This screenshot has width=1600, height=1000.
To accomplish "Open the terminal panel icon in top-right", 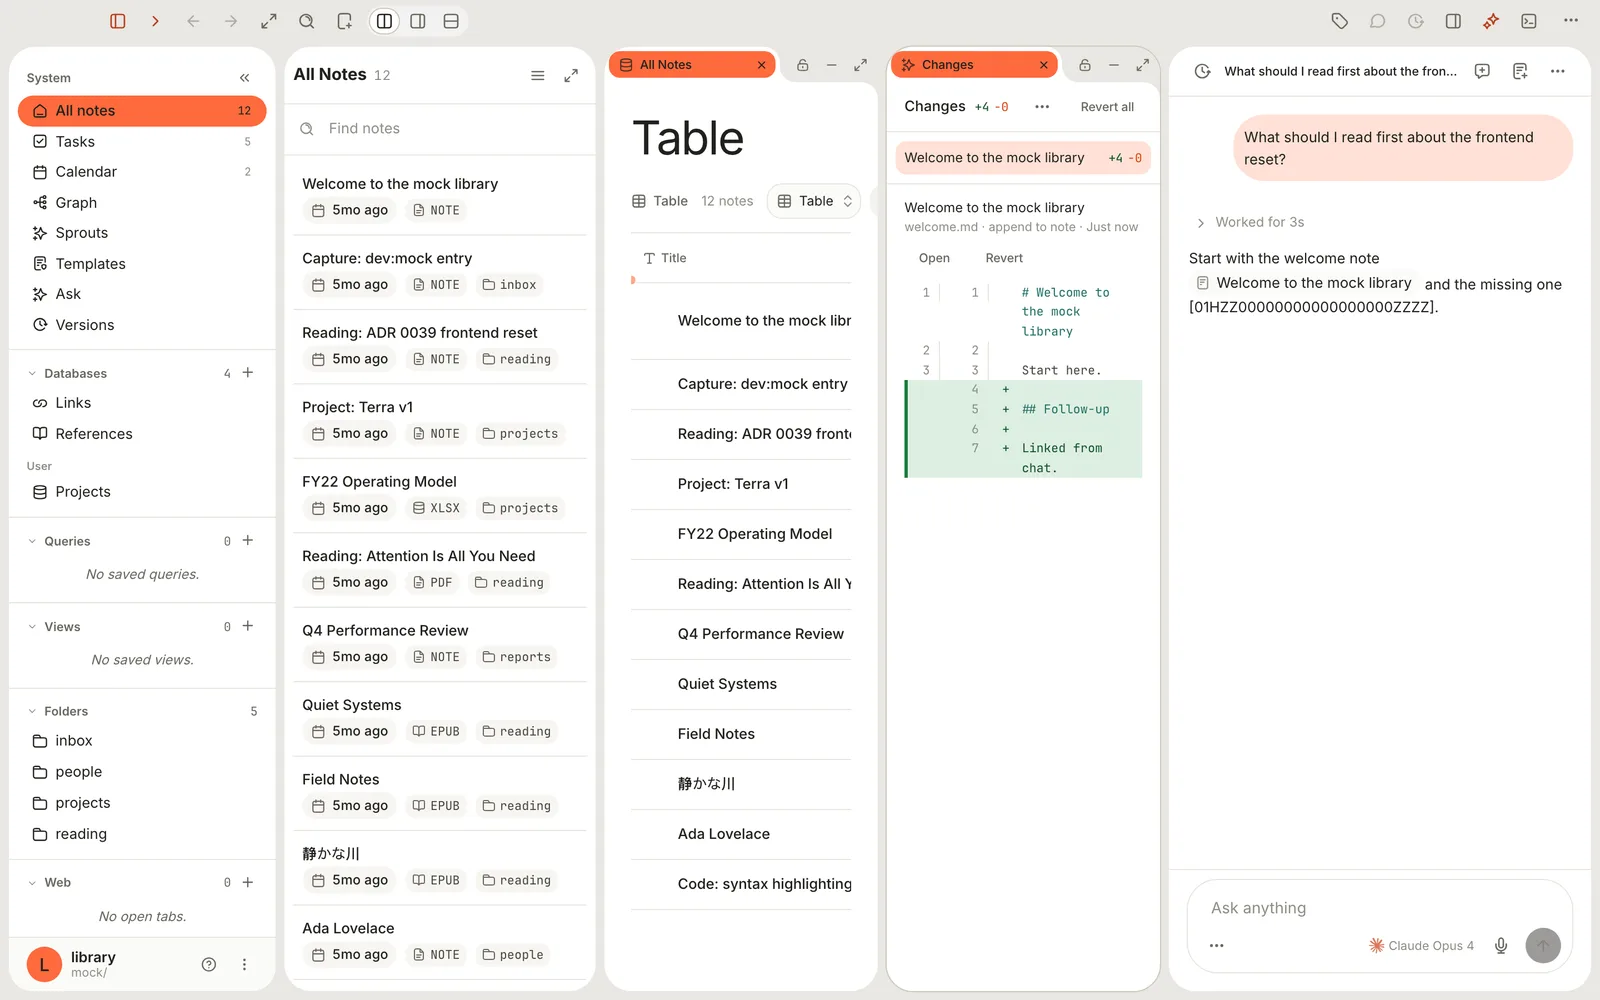I will click(x=1529, y=21).
